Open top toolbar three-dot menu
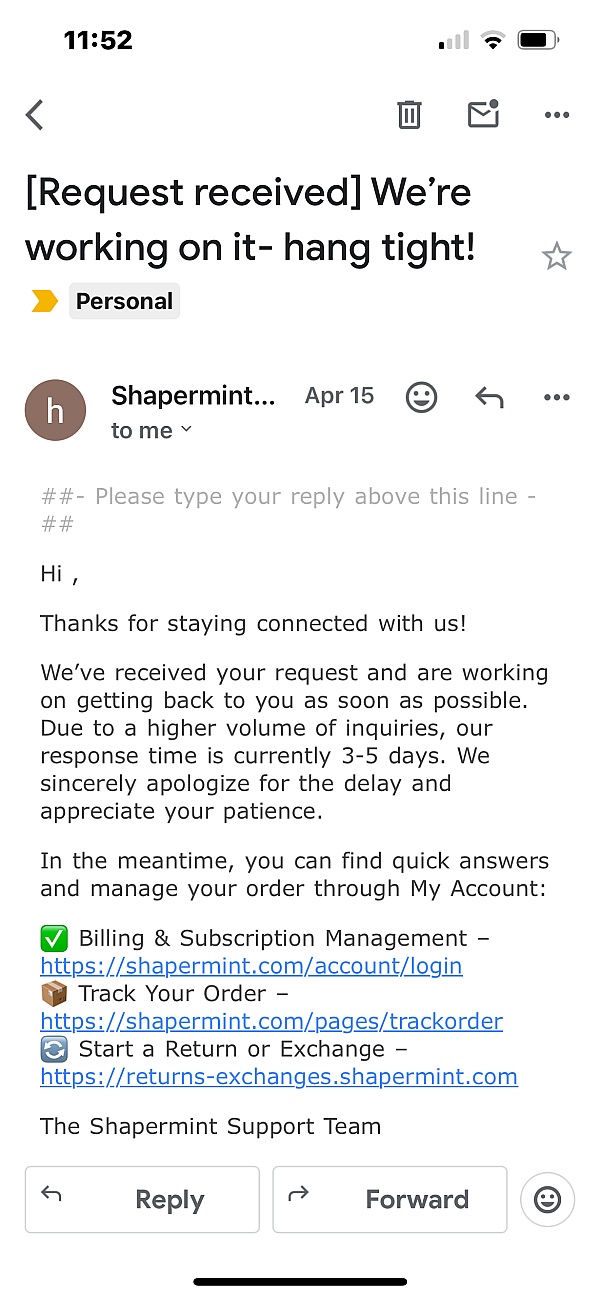Screen dimensions: 600x1298 (x=557, y=116)
